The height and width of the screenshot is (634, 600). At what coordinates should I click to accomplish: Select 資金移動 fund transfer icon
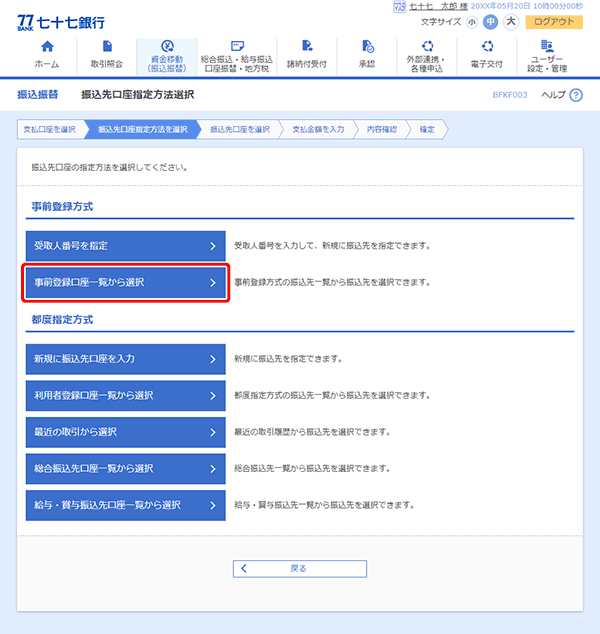(167, 47)
